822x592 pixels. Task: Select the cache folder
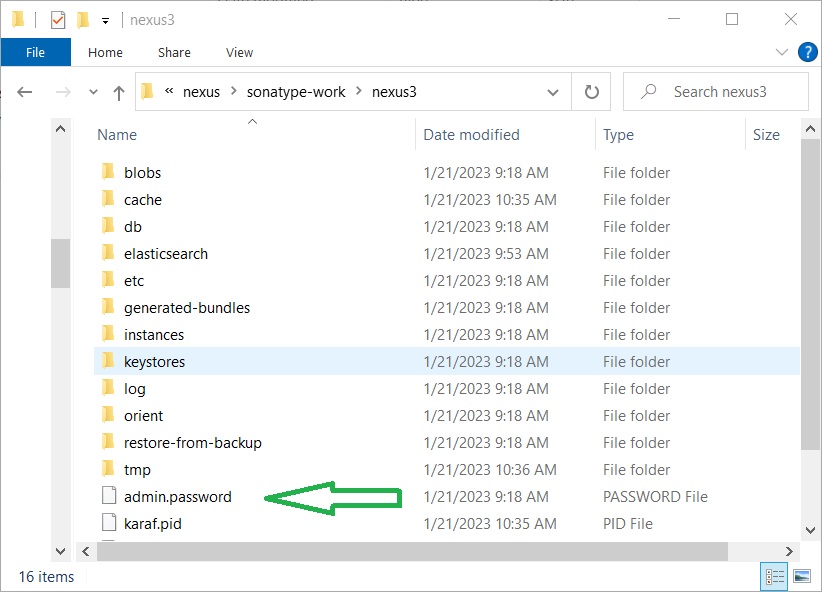447,200
